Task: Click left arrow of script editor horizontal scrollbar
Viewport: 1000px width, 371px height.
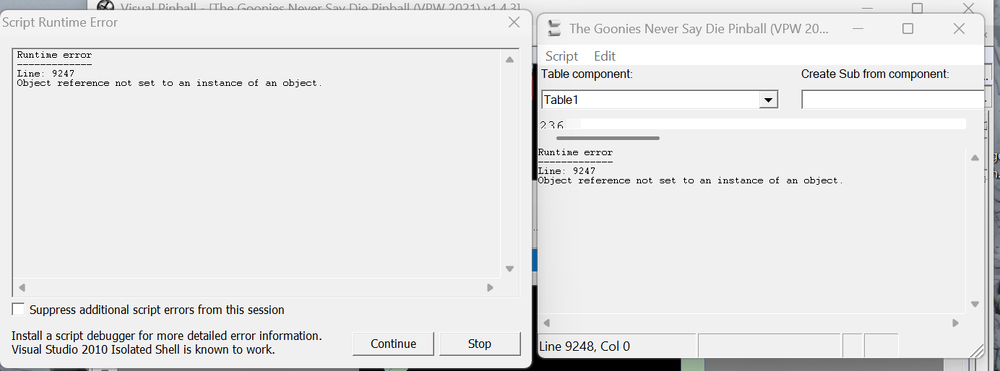Action: (x=546, y=323)
